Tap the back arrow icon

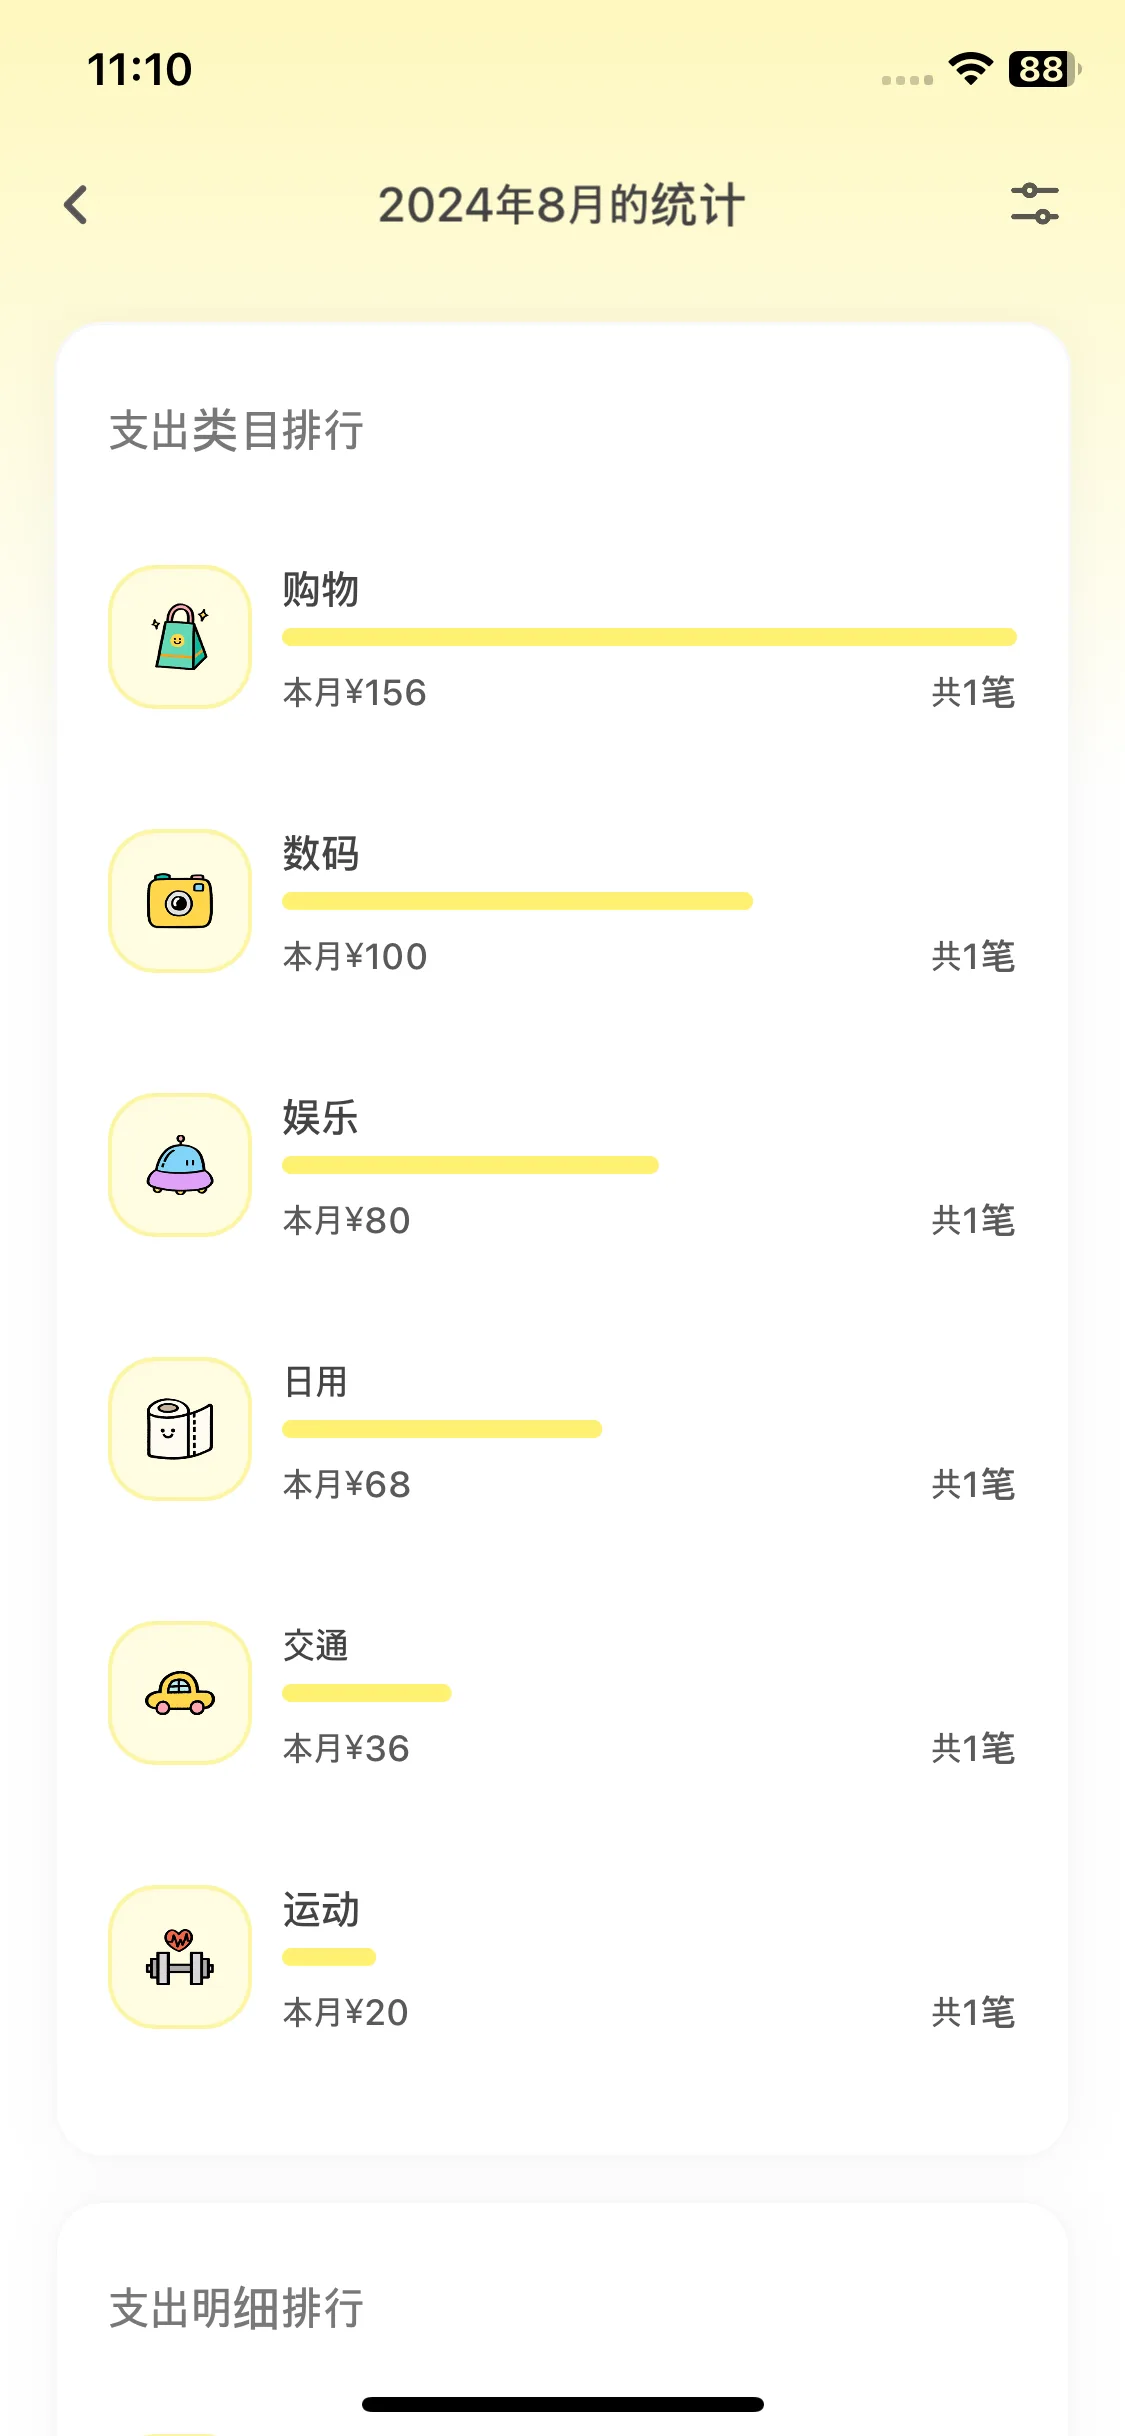click(x=76, y=205)
